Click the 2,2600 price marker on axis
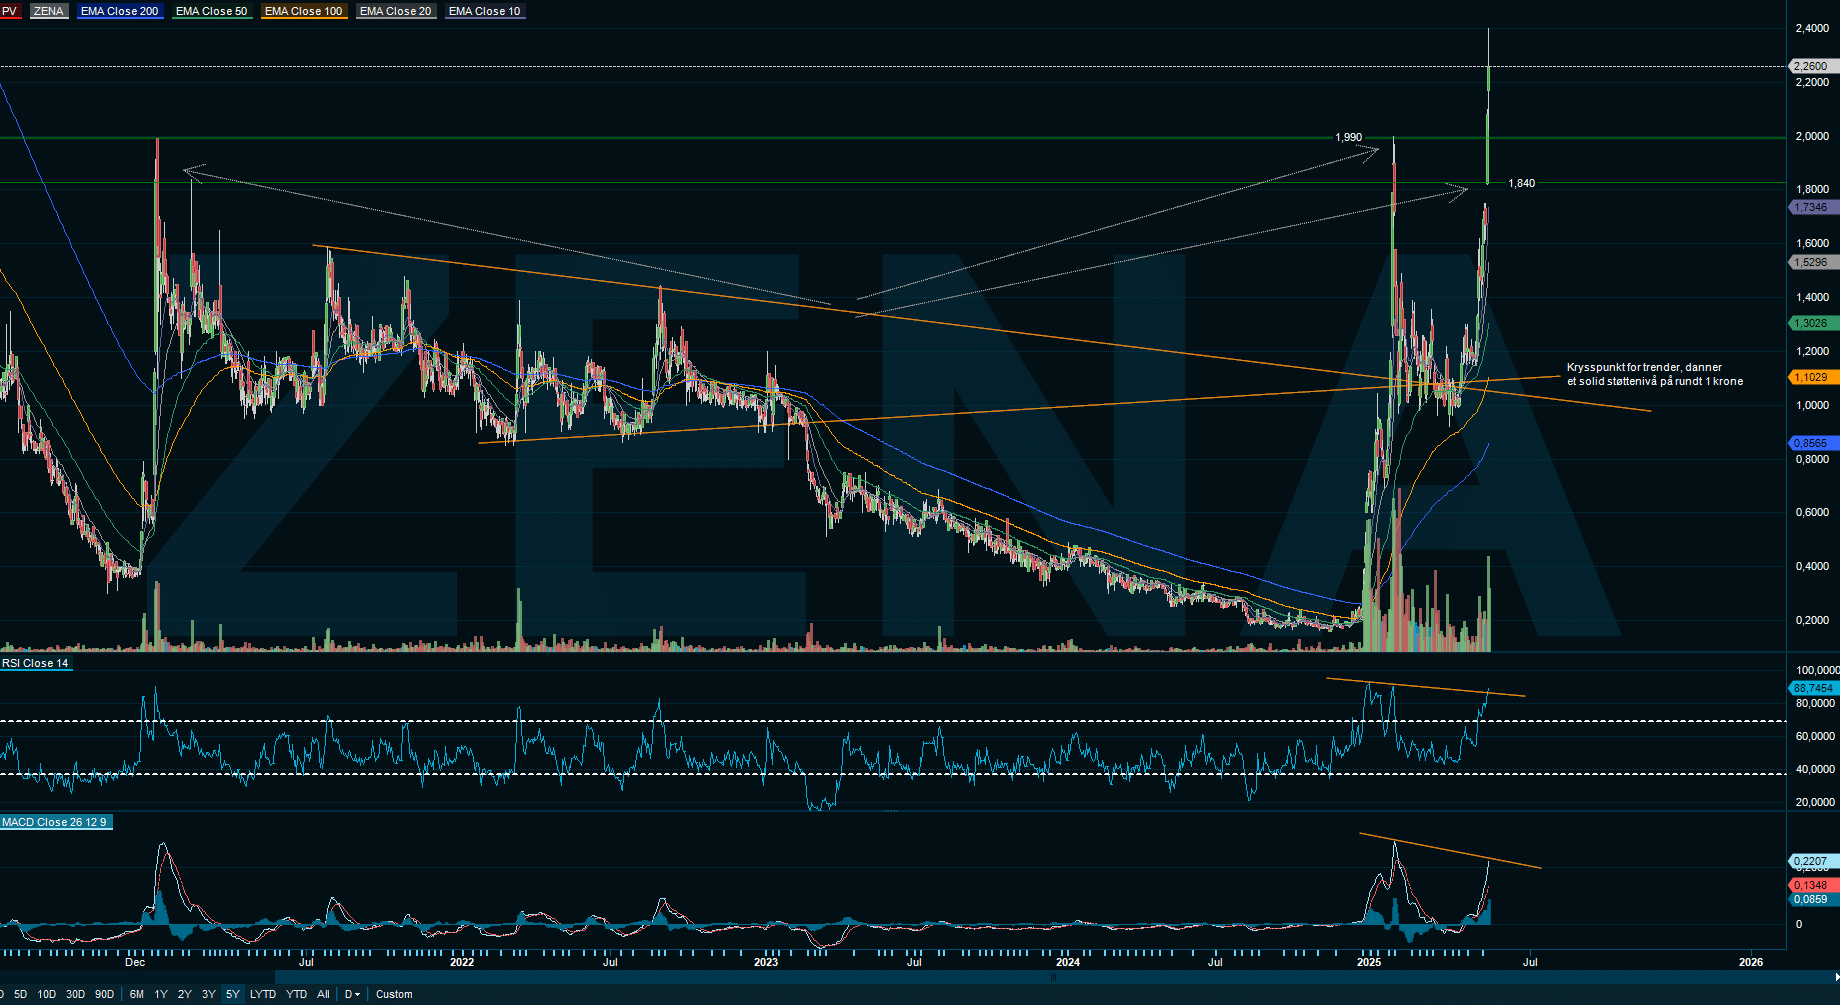The width and height of the screenshot is (1840, 1005). pyautogui.click(x=1812, y=66)
